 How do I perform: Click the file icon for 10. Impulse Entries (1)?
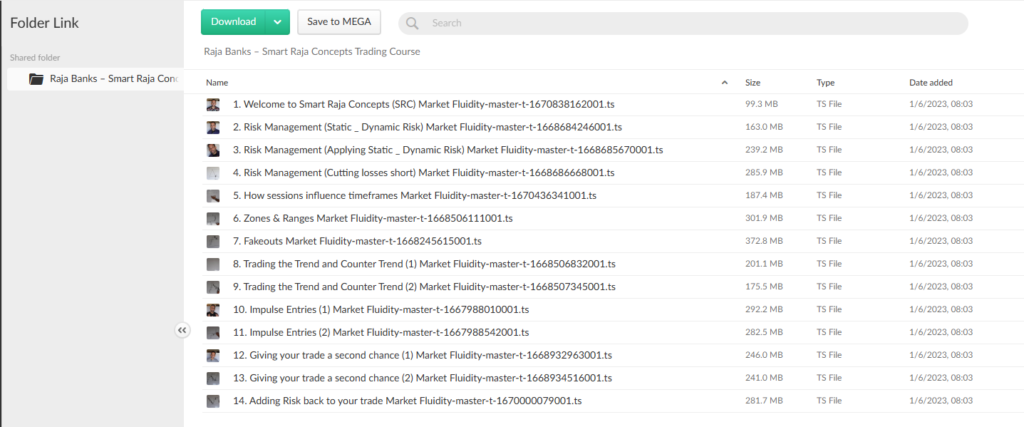coord(213,310)
